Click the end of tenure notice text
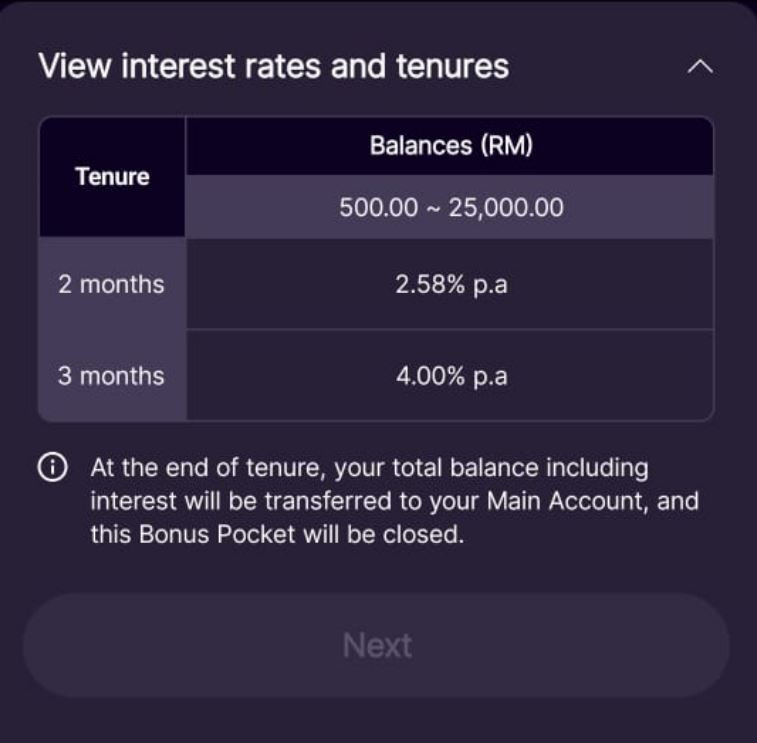This screenshot has height=743, width=757. coord(394,501)
